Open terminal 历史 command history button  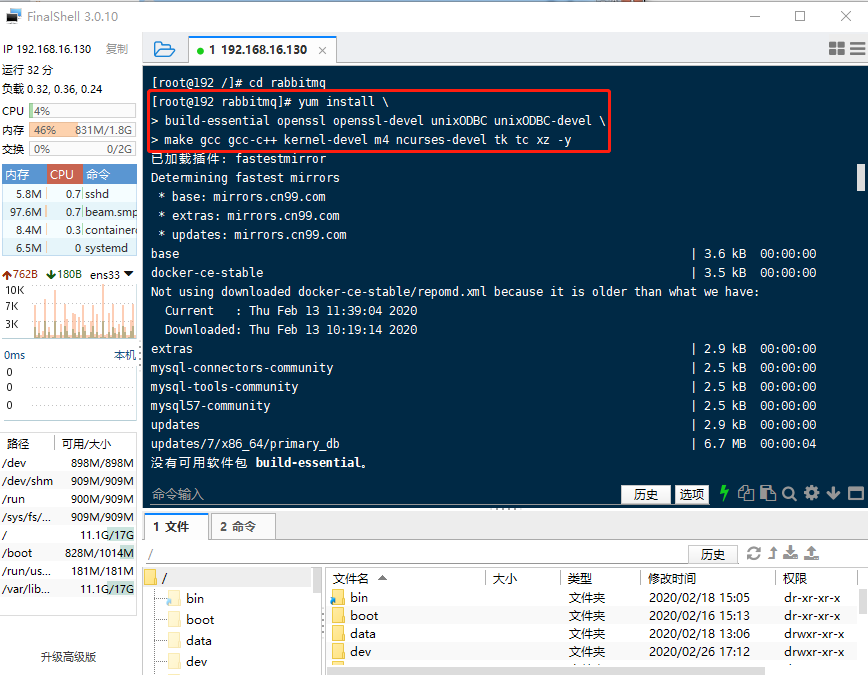point(645,494)
